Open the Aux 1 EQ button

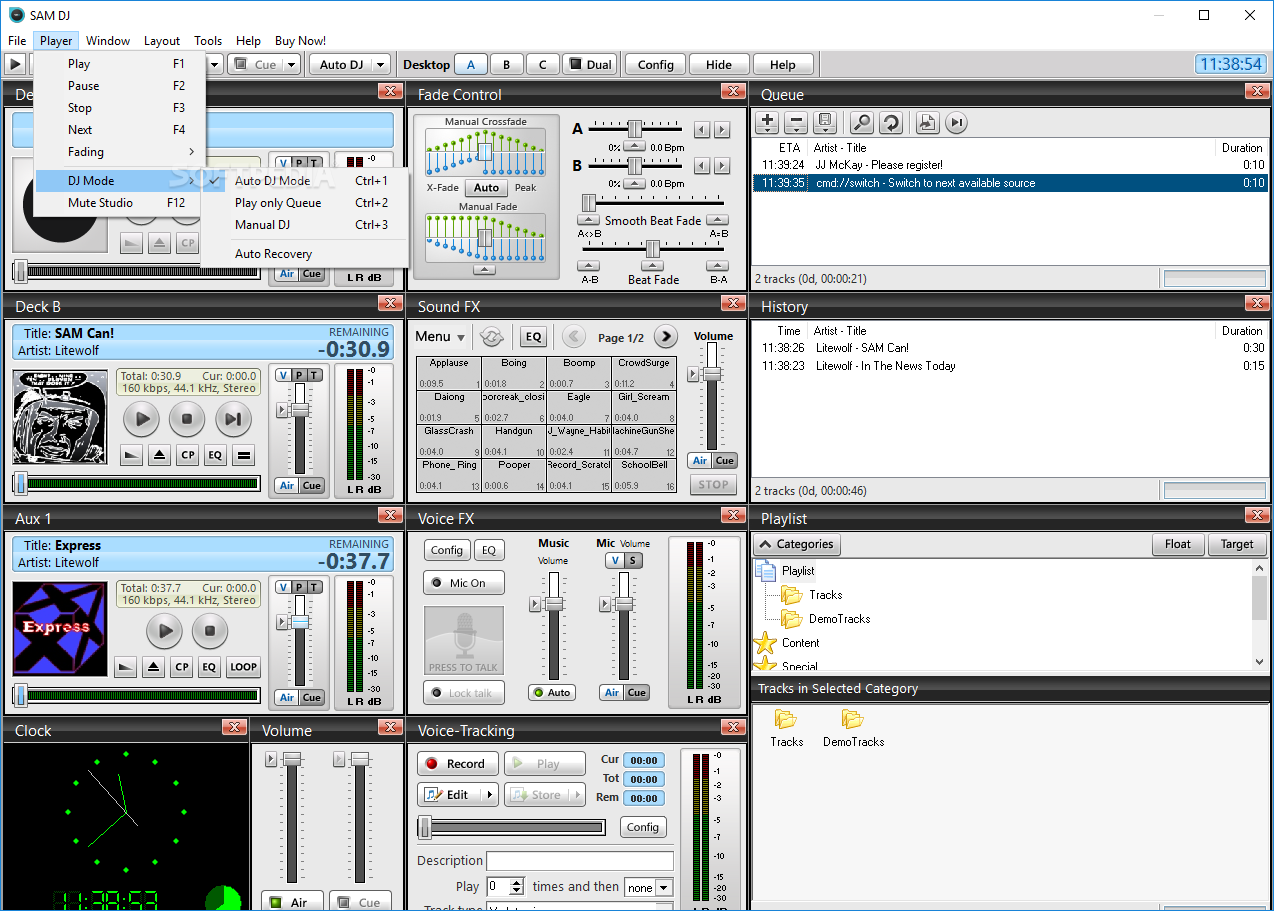209,667
